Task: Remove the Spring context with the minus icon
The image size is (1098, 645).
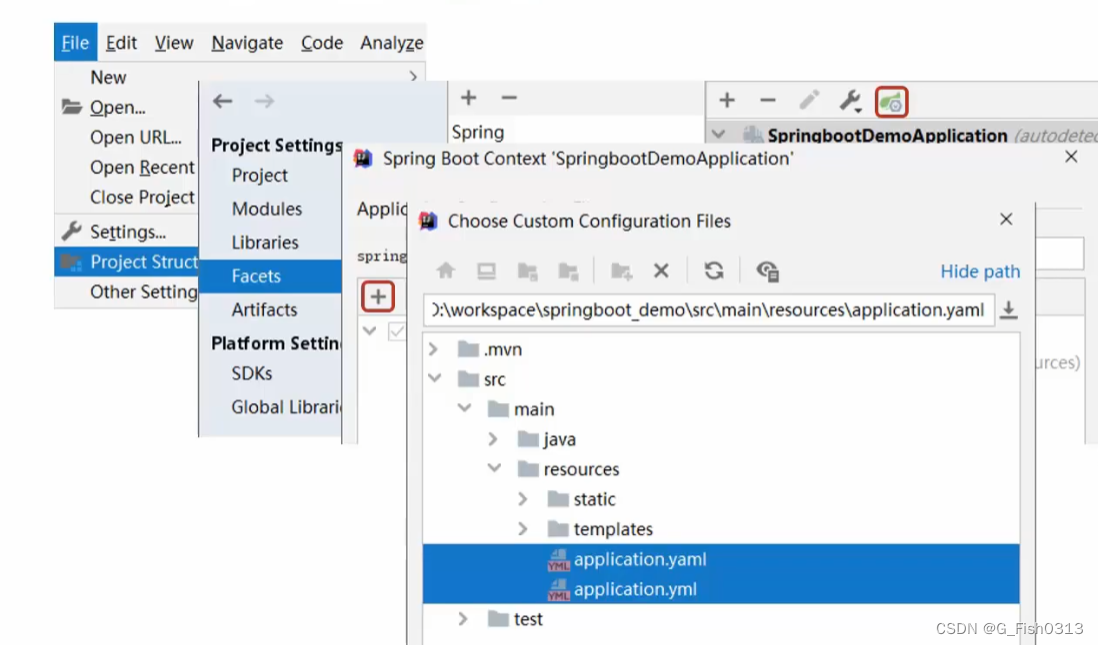Action: coord(767,100)
